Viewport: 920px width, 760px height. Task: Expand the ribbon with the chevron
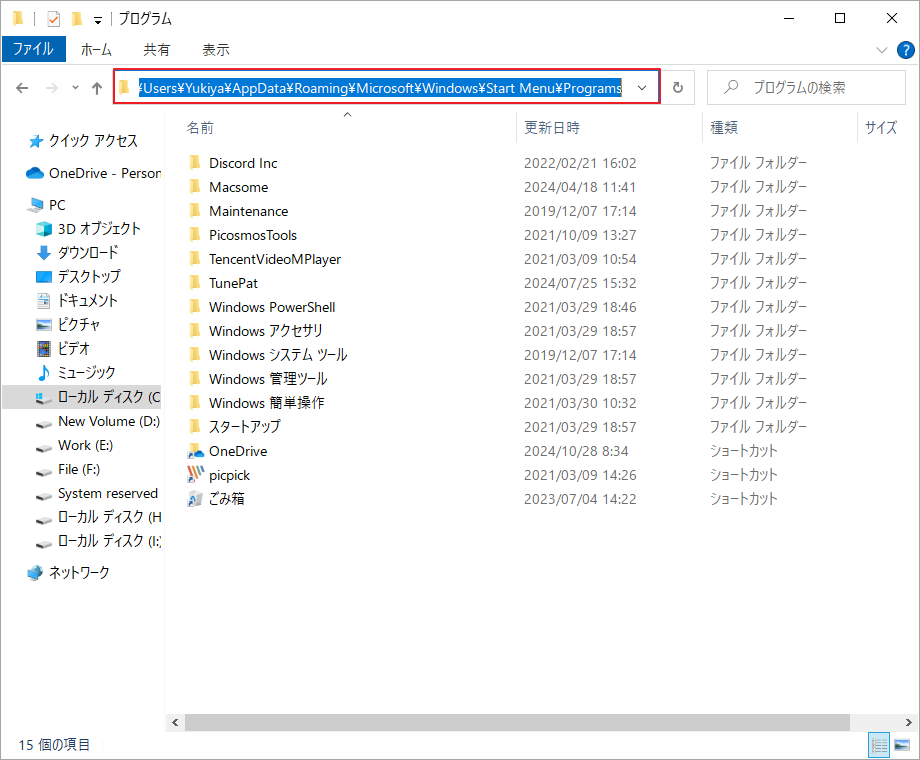[881, 50]
